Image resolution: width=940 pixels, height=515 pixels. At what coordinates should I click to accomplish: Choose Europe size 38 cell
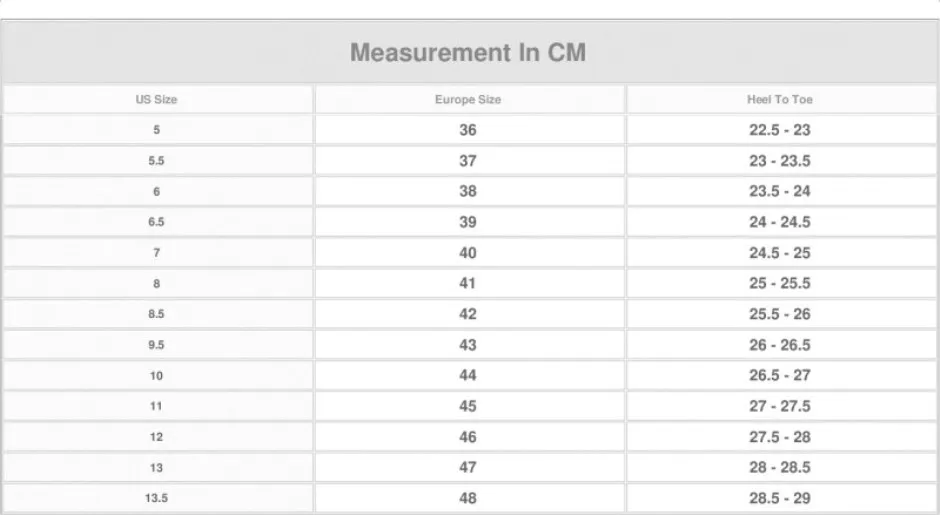pos(469,191)
